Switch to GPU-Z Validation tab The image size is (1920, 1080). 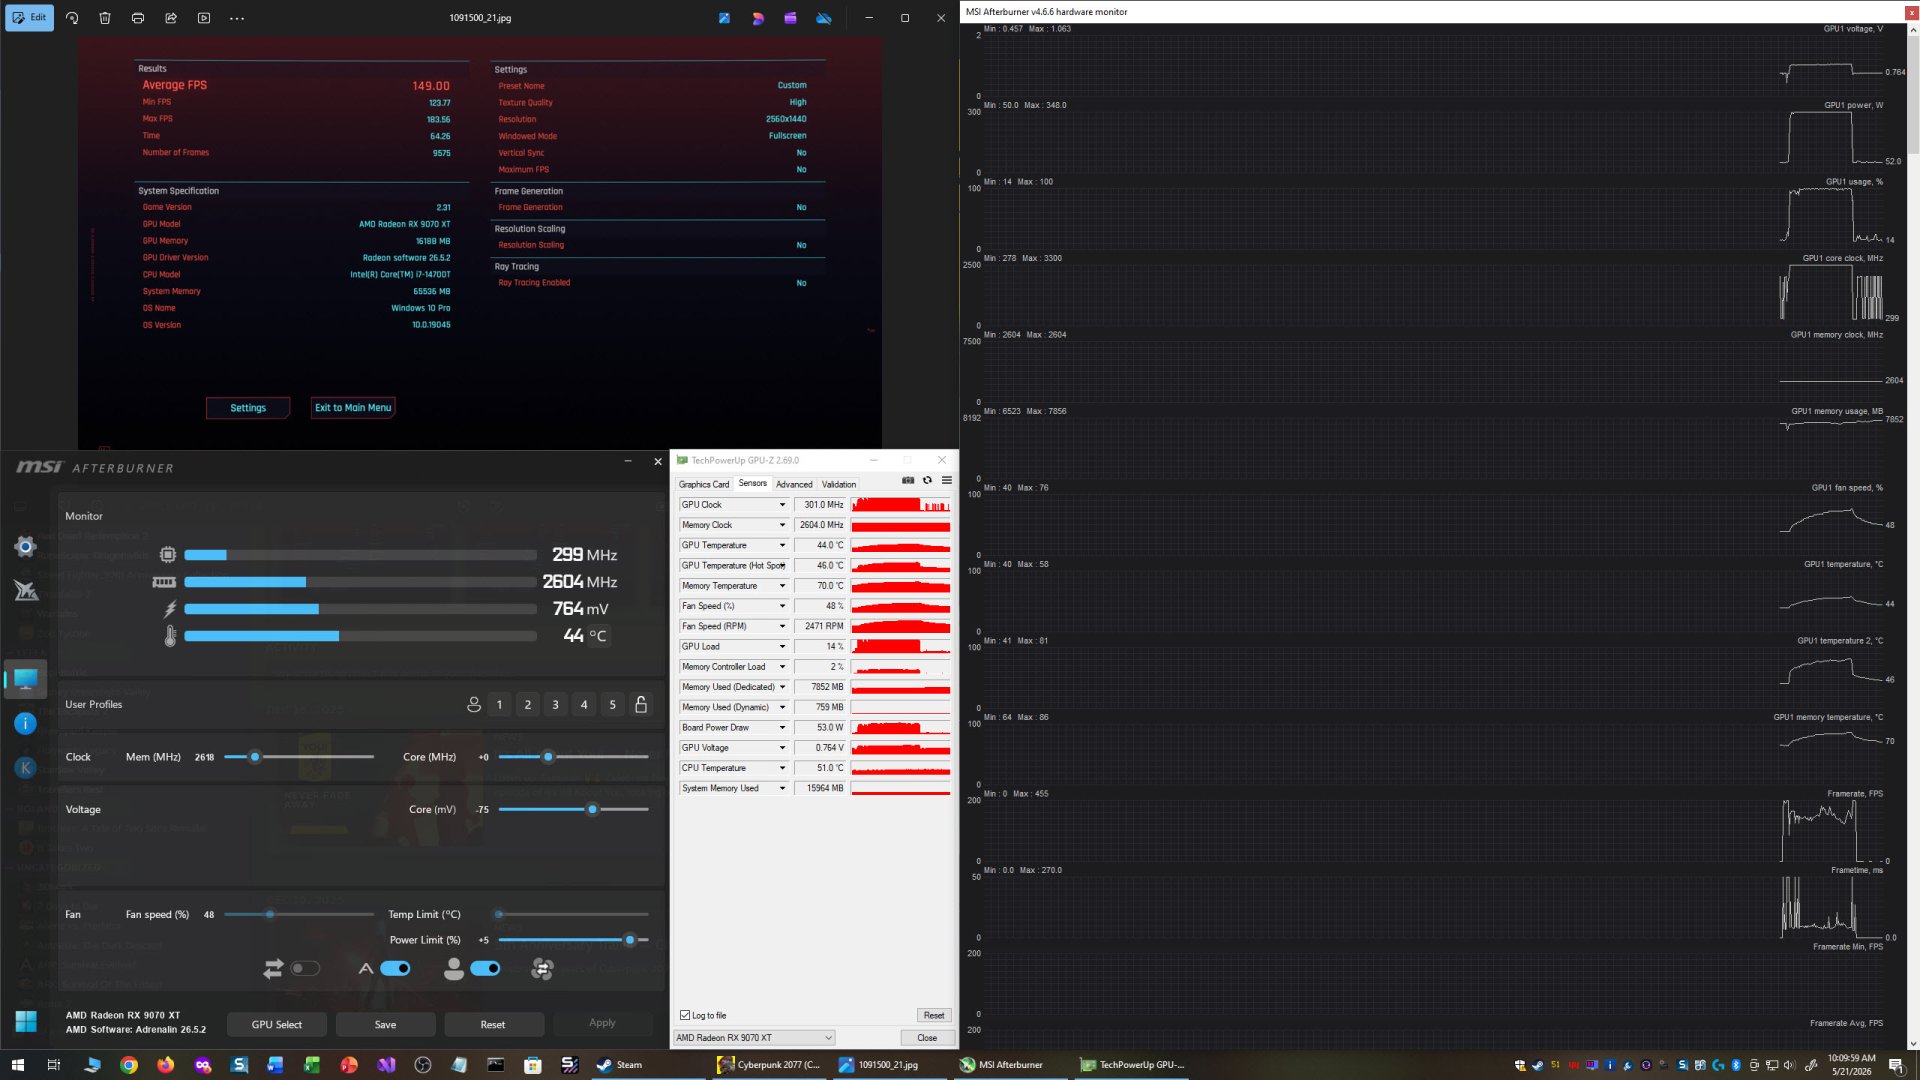click(x=839, y=484)
